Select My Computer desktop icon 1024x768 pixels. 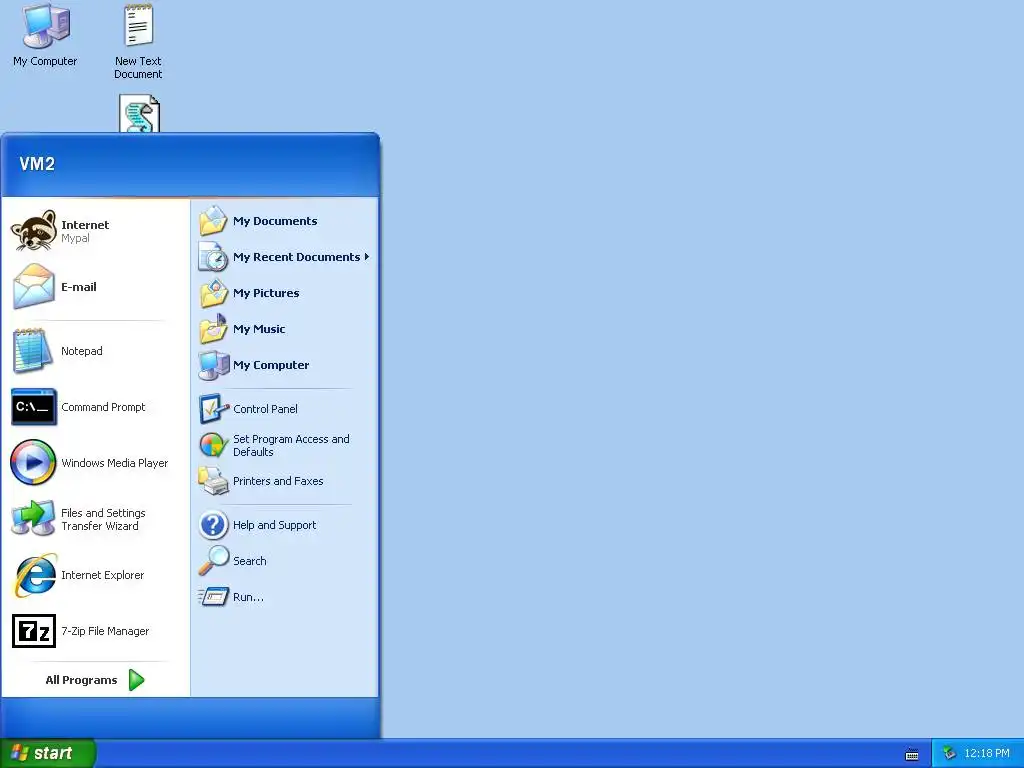click(x=45, y=26)
